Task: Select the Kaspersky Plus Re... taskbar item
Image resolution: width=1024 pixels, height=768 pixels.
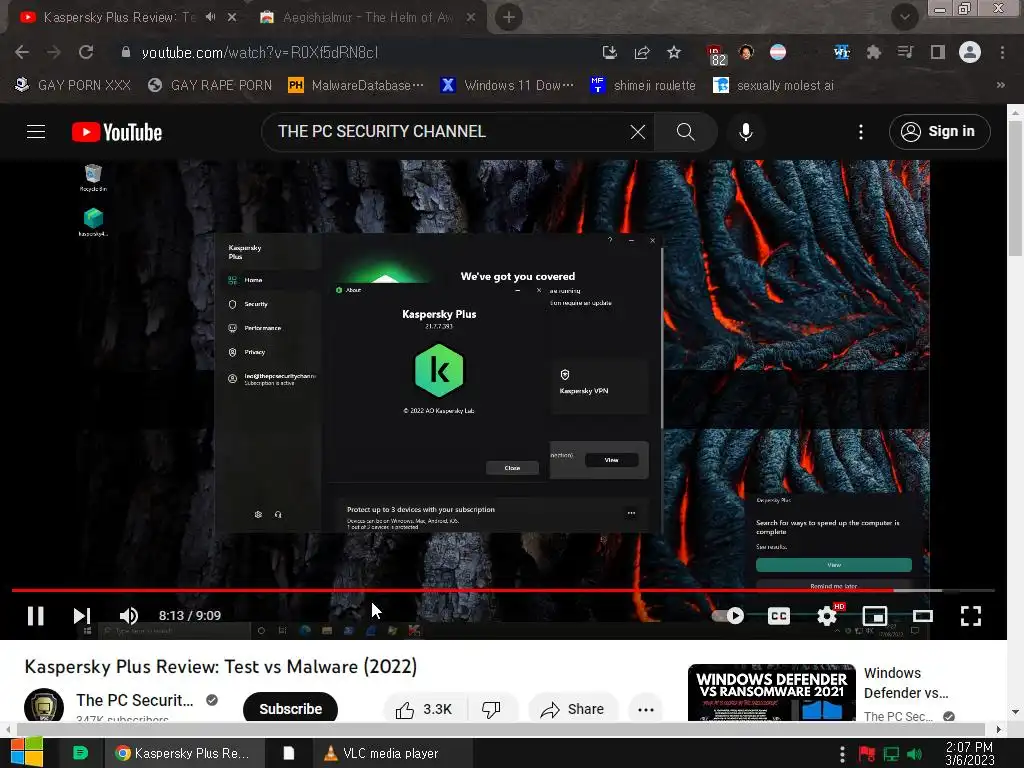Action: pyautogui.click(x=184, y=753)
